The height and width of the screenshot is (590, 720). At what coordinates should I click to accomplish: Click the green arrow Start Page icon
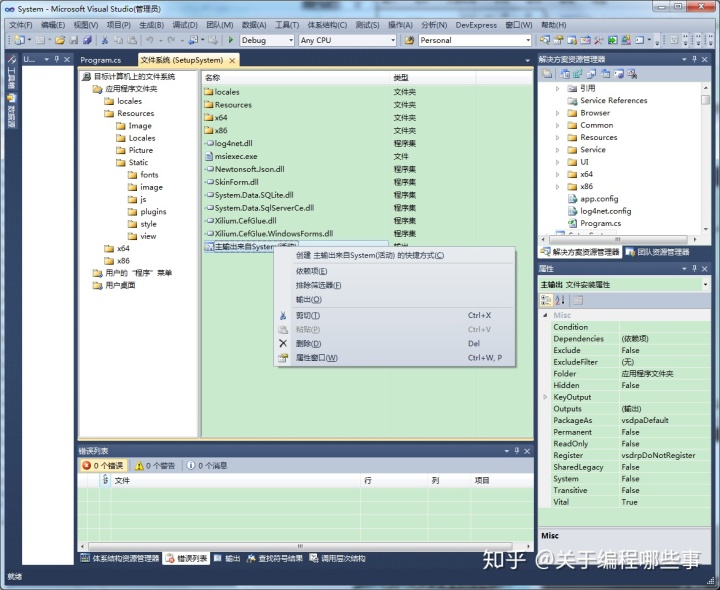click(613, 40)
